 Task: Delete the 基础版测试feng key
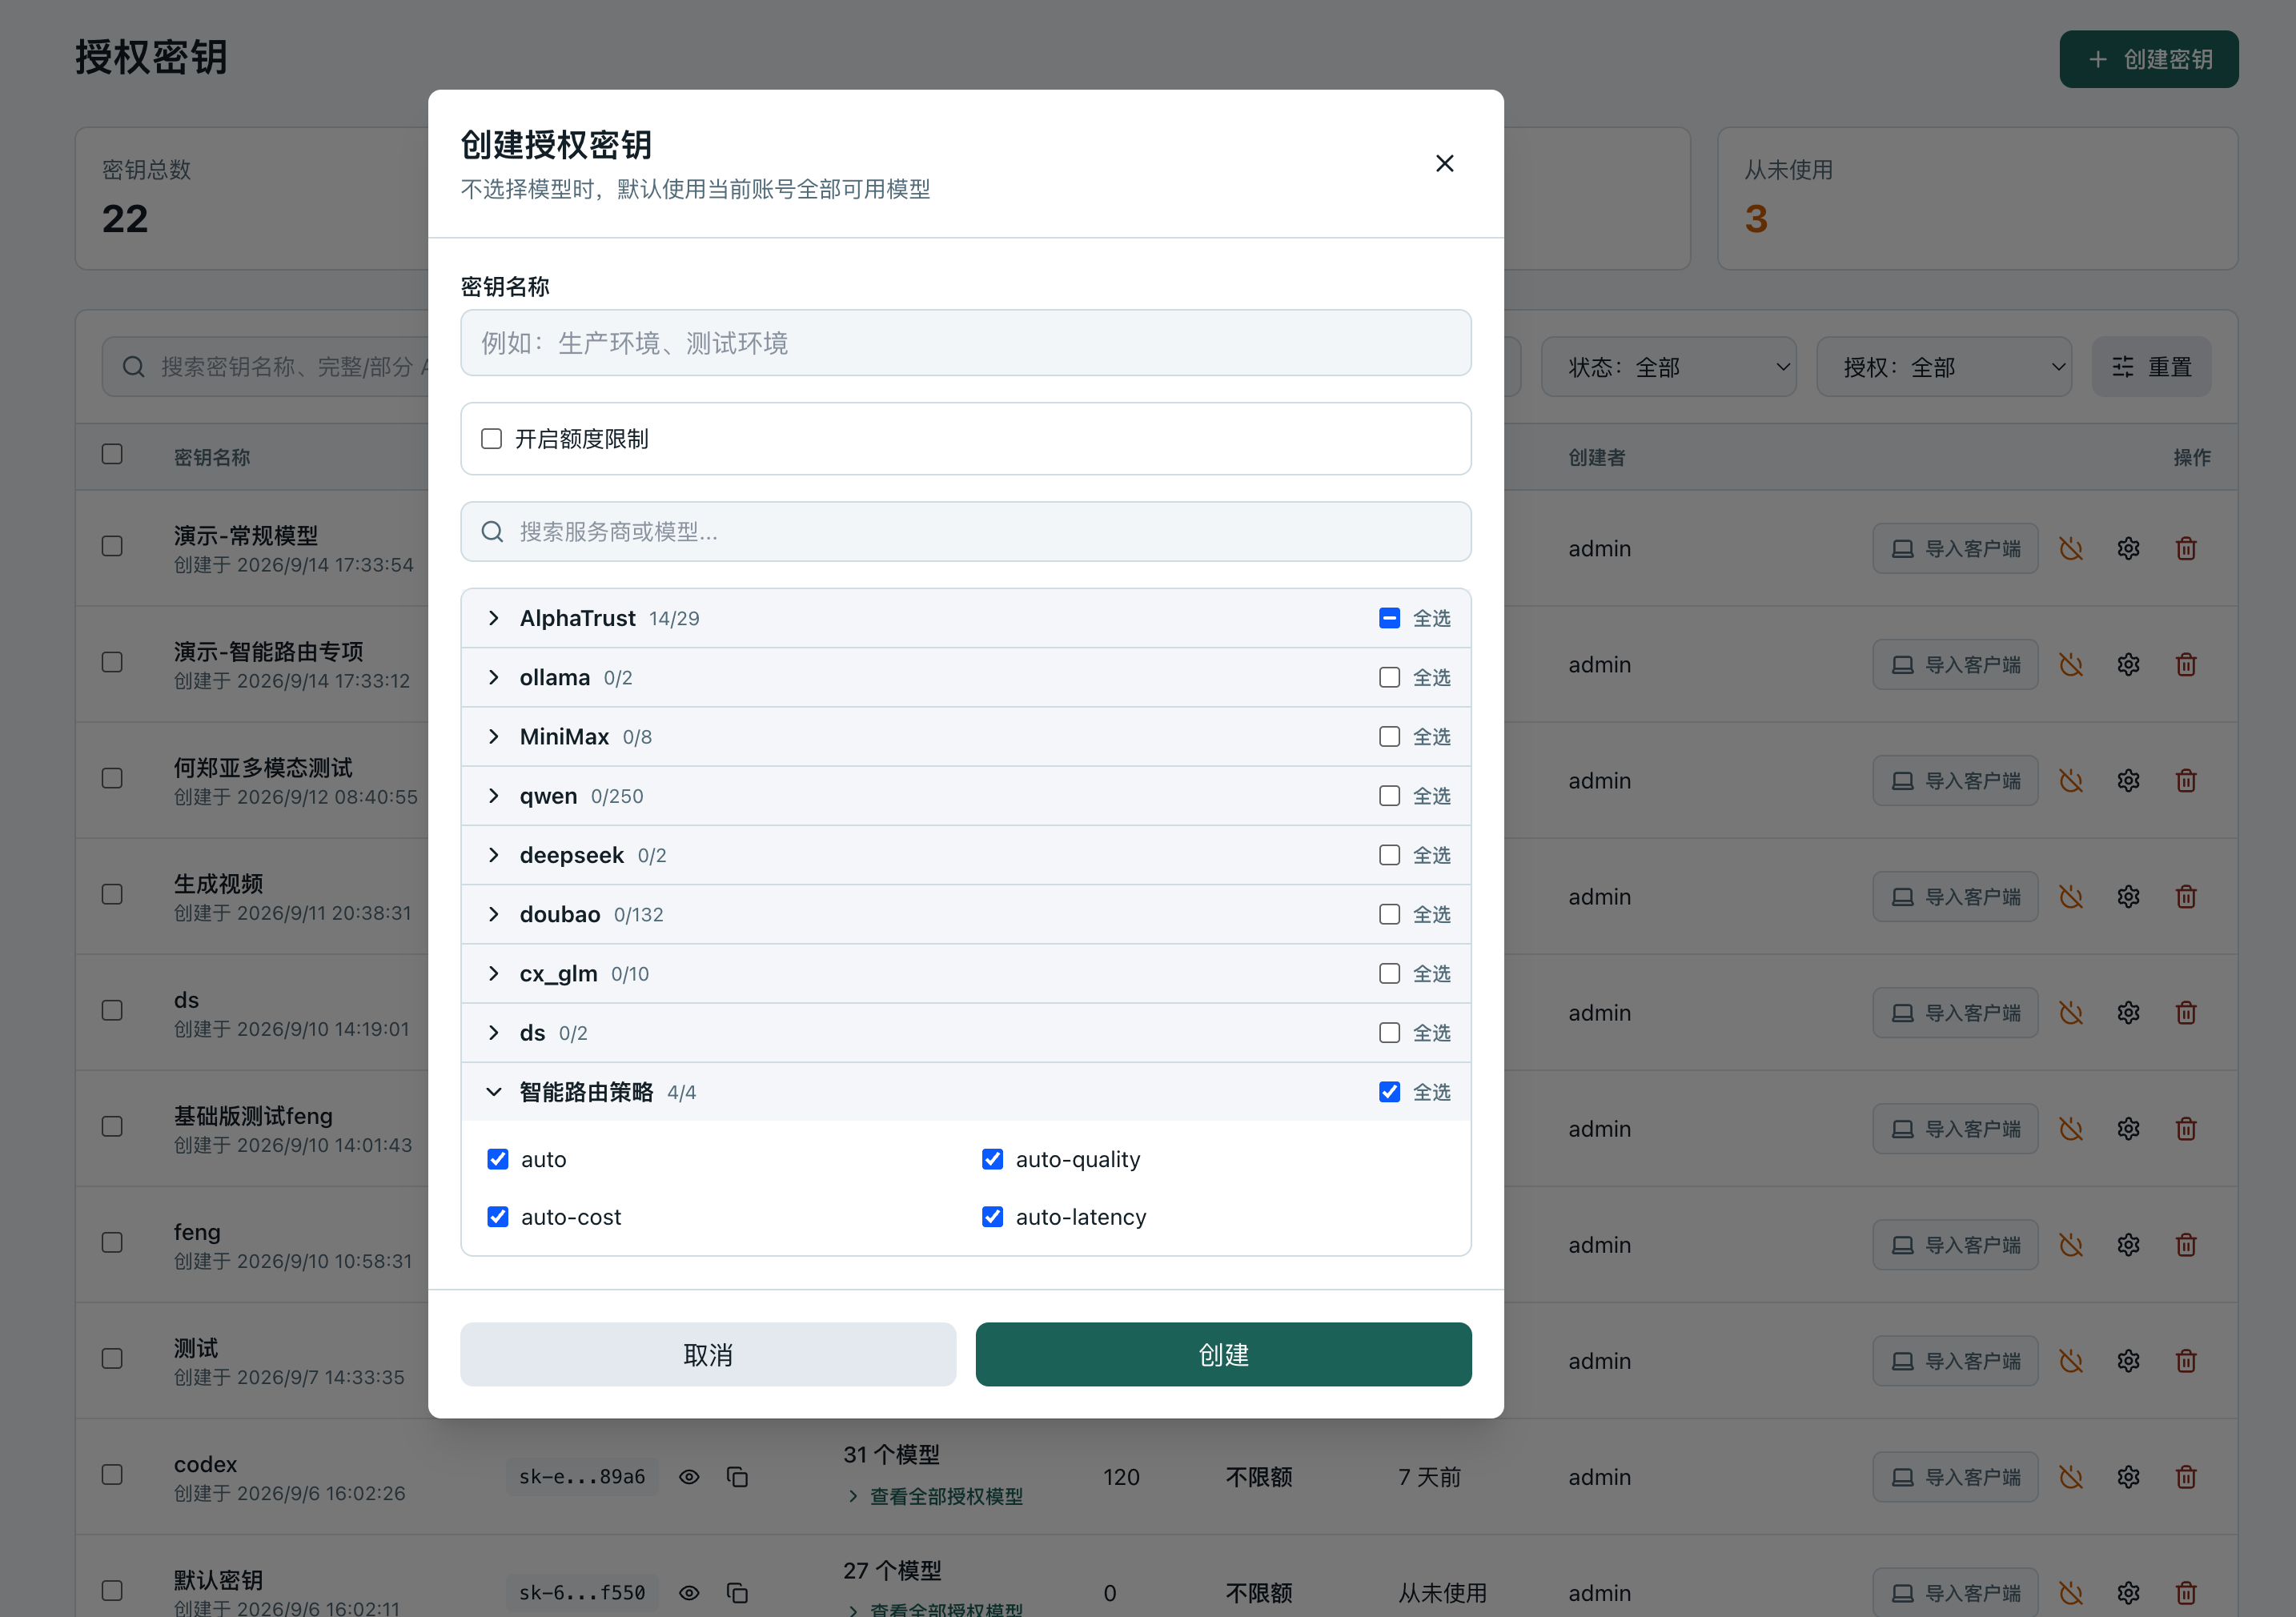2186,1128
